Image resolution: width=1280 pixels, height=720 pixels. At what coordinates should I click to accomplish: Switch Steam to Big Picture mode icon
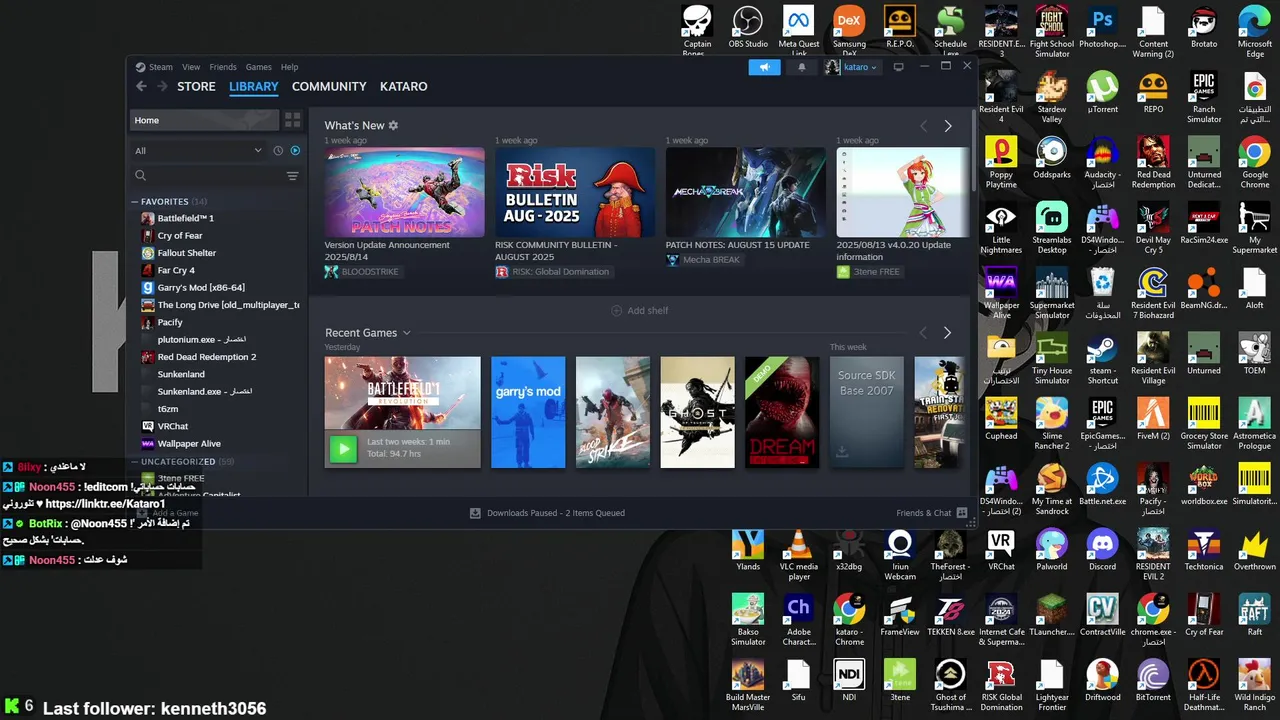pos(898,67)
